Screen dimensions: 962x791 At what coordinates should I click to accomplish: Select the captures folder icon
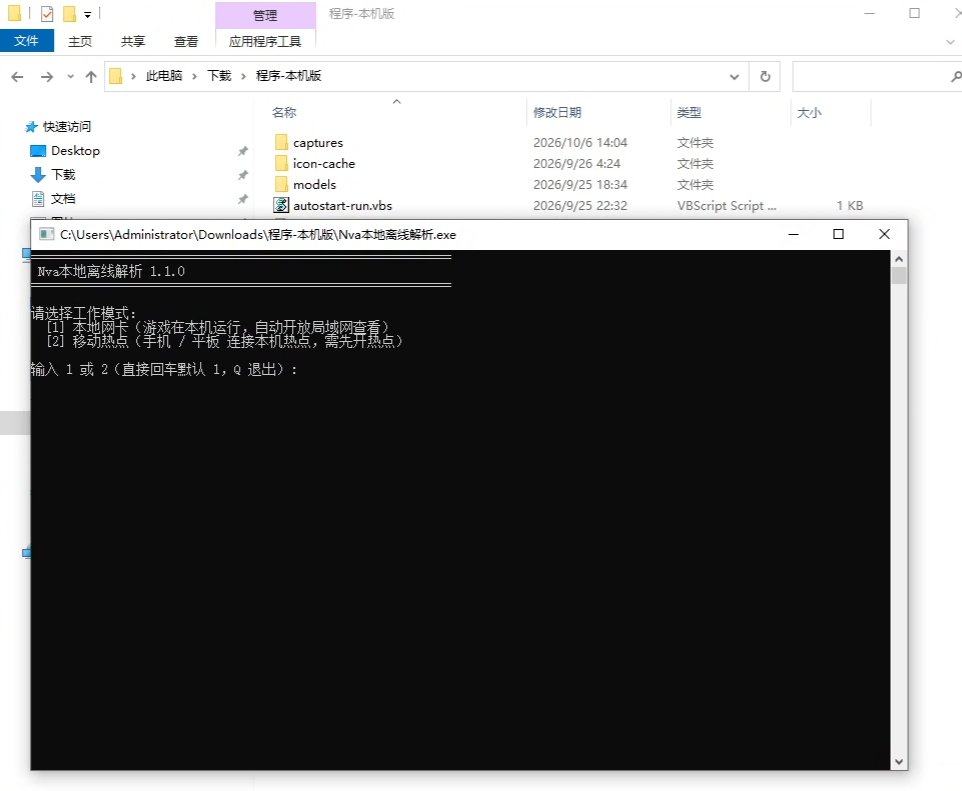(281, 142)
